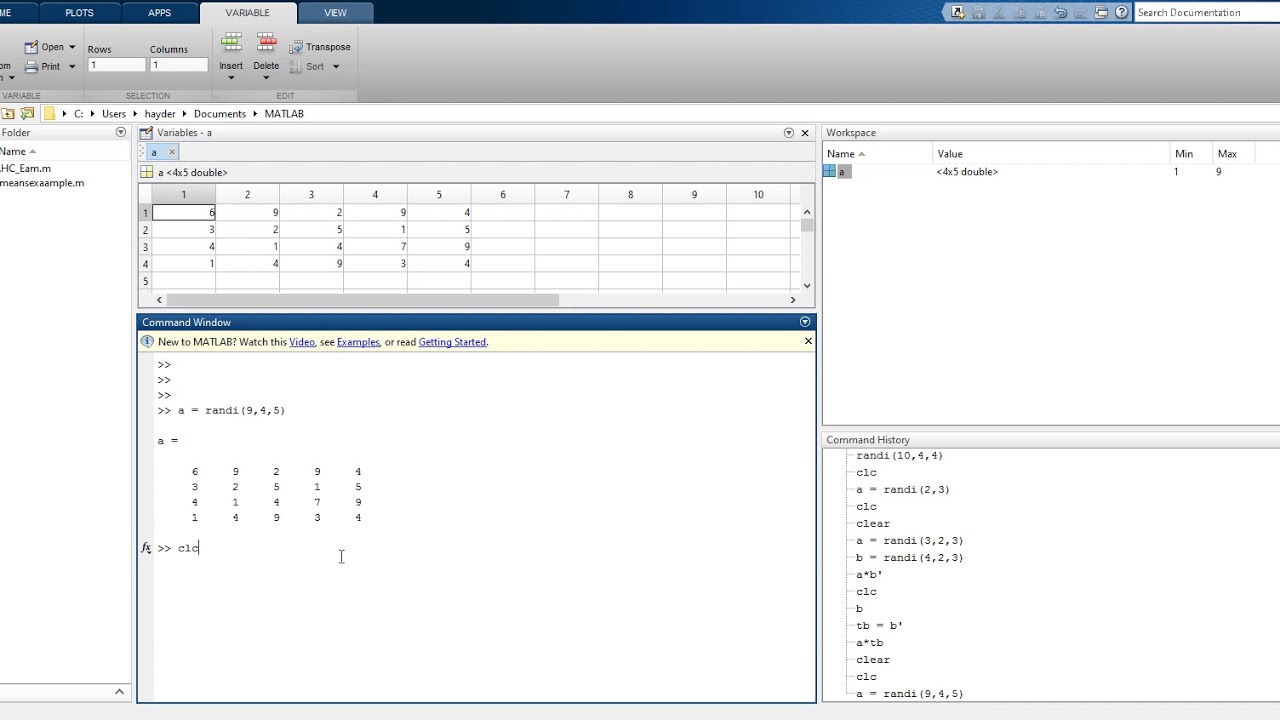Viewport: 1280px width, 720px height.
Task: Switch to the PLOTS tab
Action: [x=79, y=13]
